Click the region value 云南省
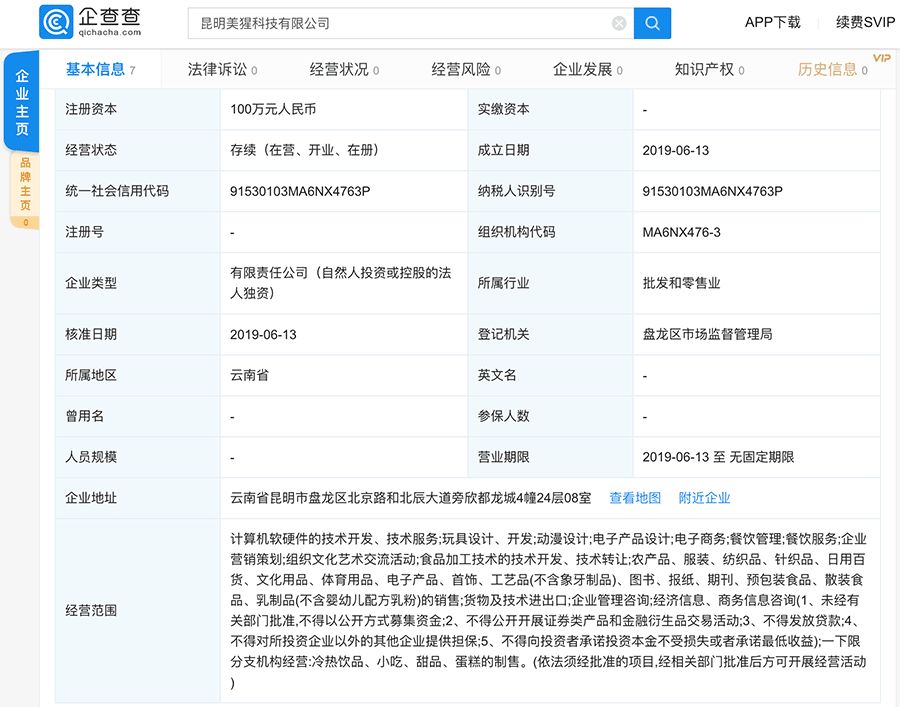Image resolution: width=900 pixels, height=707 pixels. [x=249, y=375]
